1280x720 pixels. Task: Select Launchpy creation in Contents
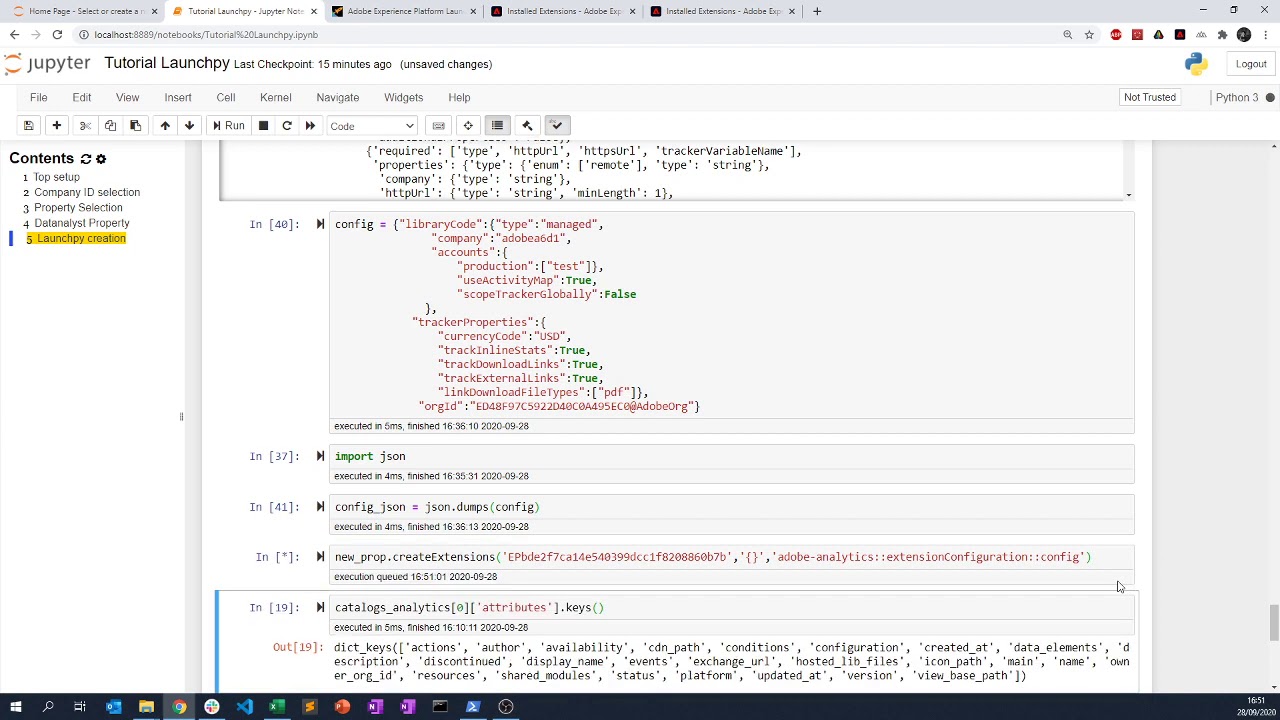[x=81, y=238]
